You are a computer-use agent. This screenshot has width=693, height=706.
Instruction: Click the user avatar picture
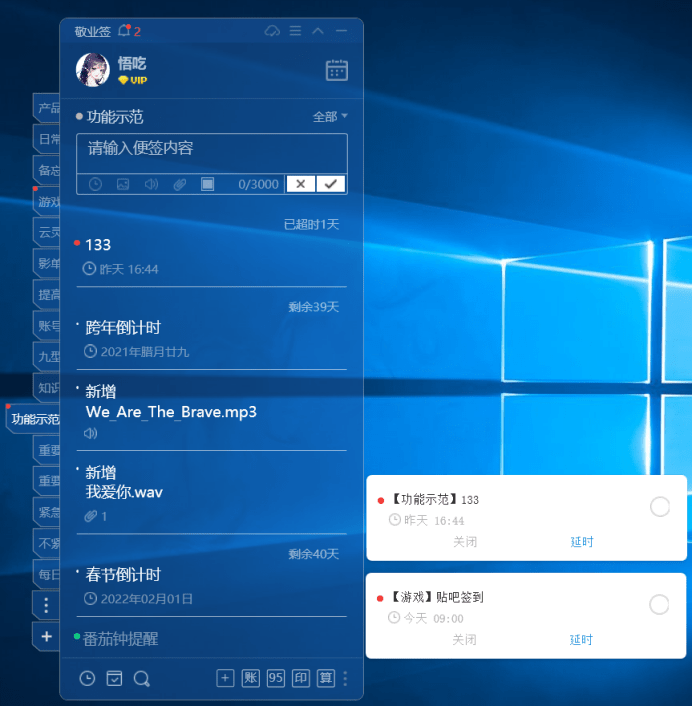click(x=93, y=70)
